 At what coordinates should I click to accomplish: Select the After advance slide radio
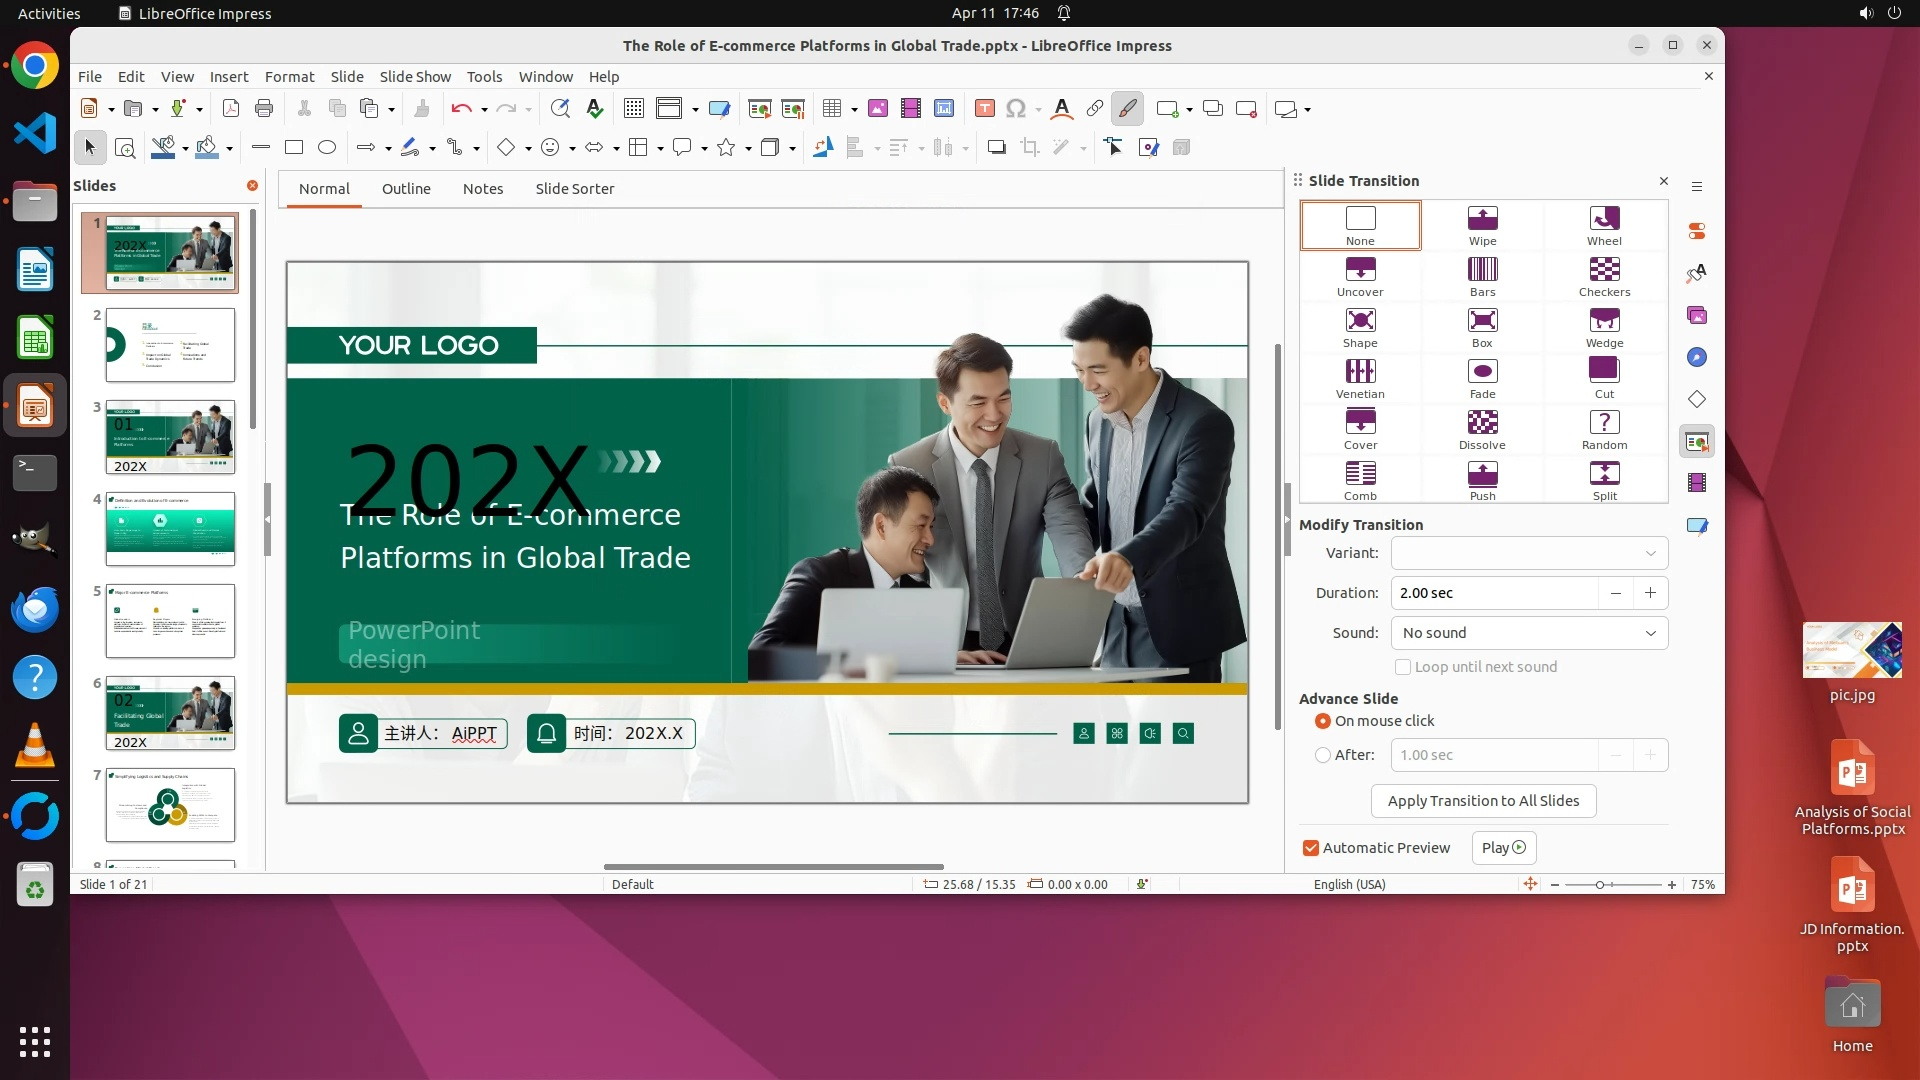1323,755
